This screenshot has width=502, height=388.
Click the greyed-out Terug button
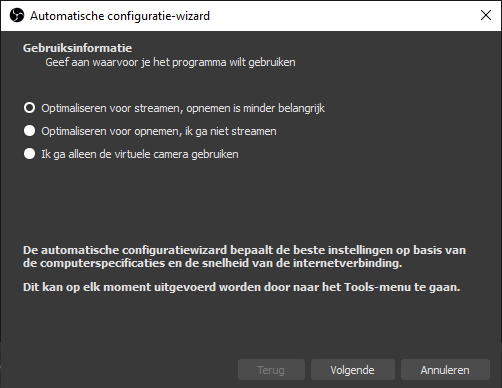pos(271,370)
